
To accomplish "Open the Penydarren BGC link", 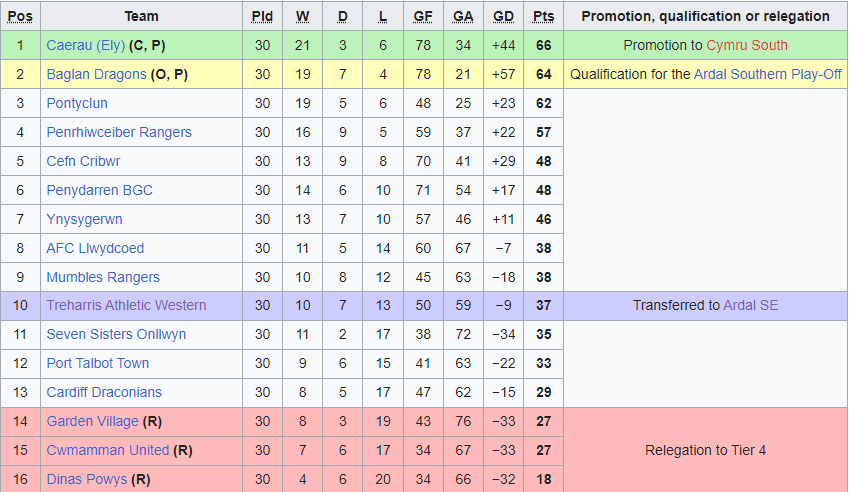I will [x=100, y=191].
